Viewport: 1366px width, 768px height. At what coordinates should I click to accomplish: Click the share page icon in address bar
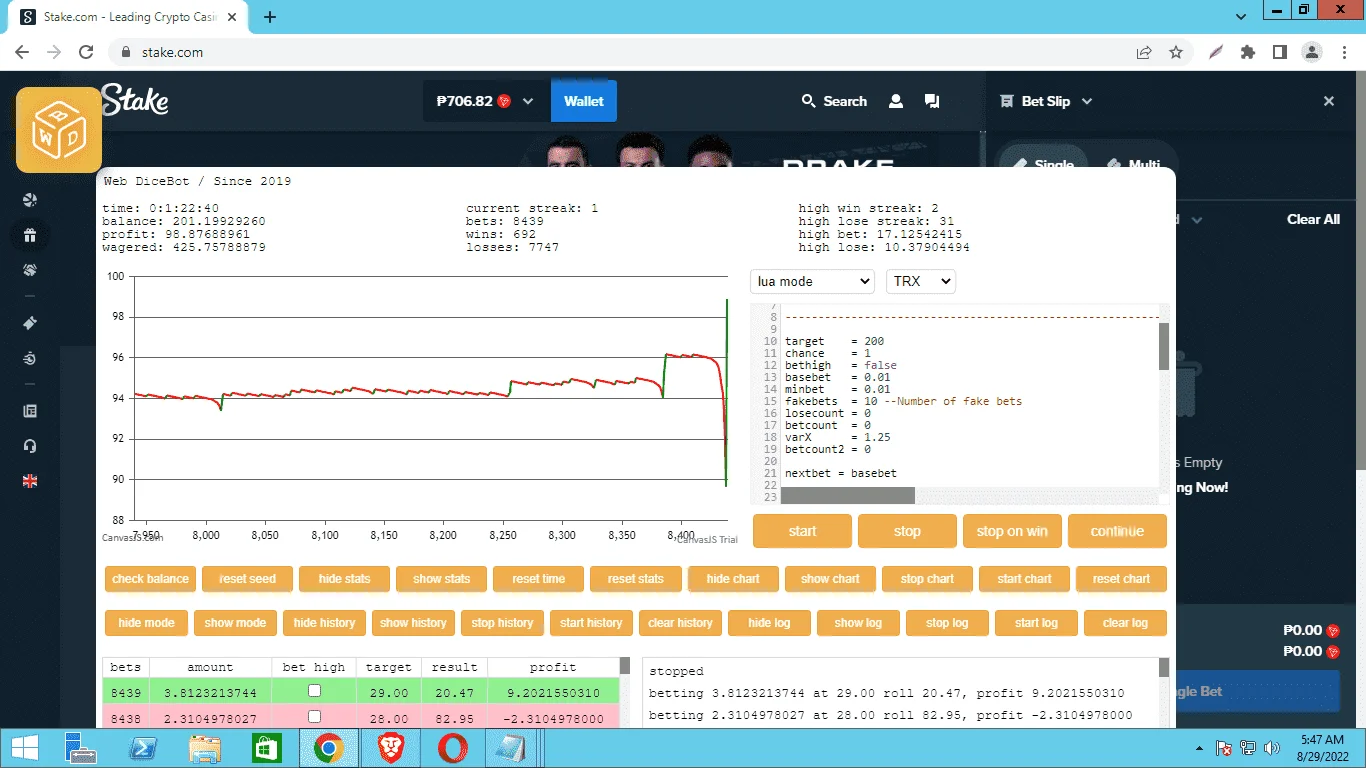pos(1143,52)
